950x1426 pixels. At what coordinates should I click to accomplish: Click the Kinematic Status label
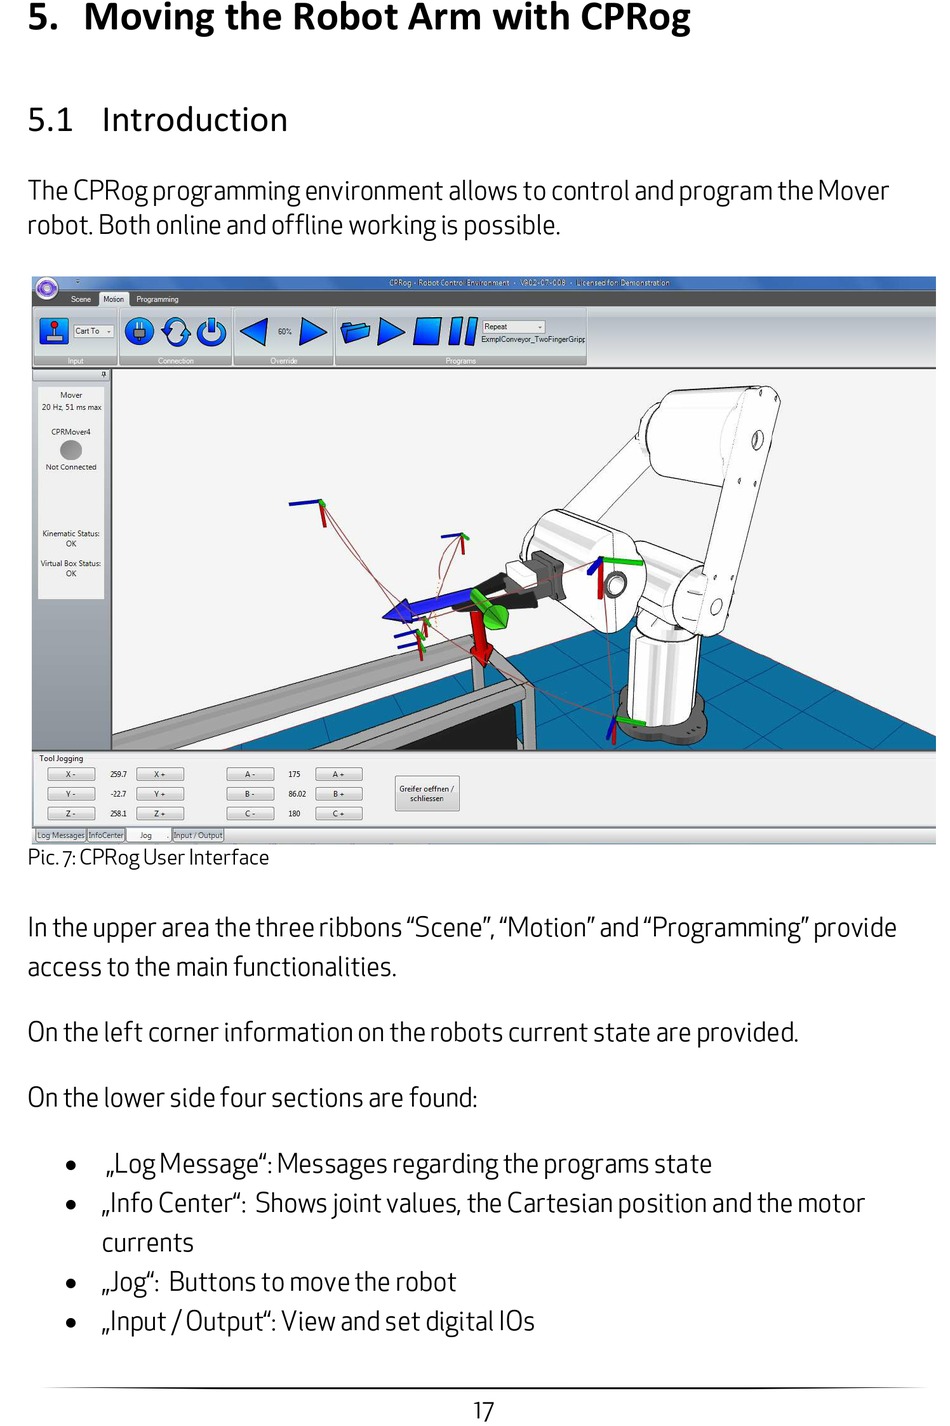(71, 534)
